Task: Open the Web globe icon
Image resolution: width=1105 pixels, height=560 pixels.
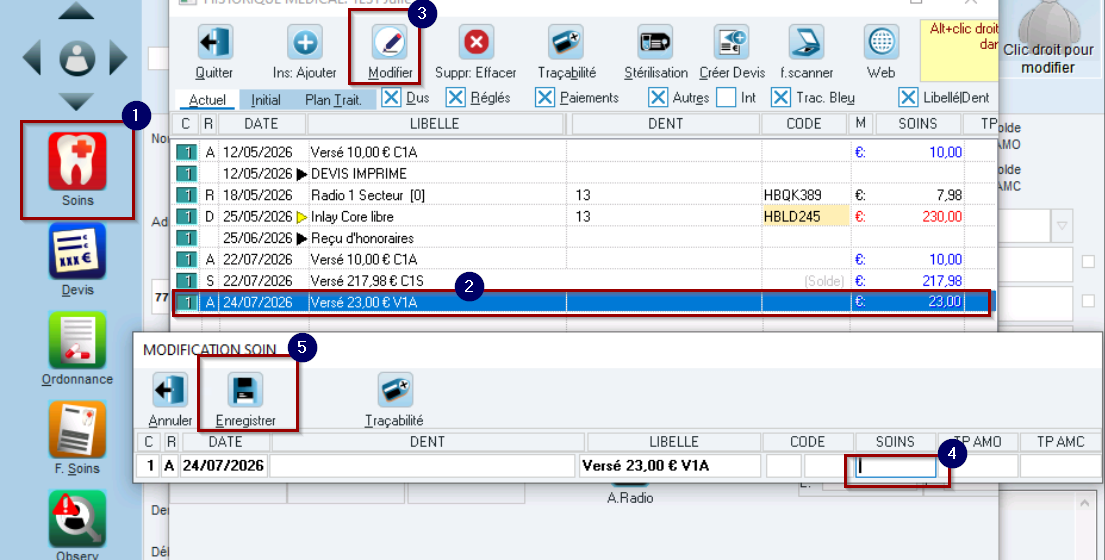Action: 881,42
